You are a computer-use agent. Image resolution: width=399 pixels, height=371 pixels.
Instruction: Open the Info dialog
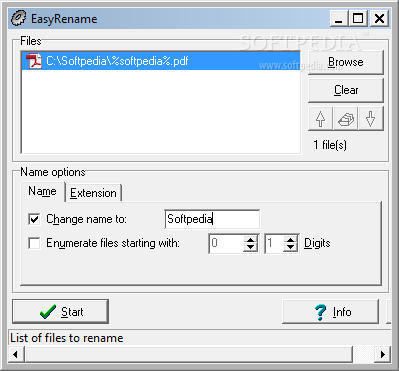pos(330,312)
